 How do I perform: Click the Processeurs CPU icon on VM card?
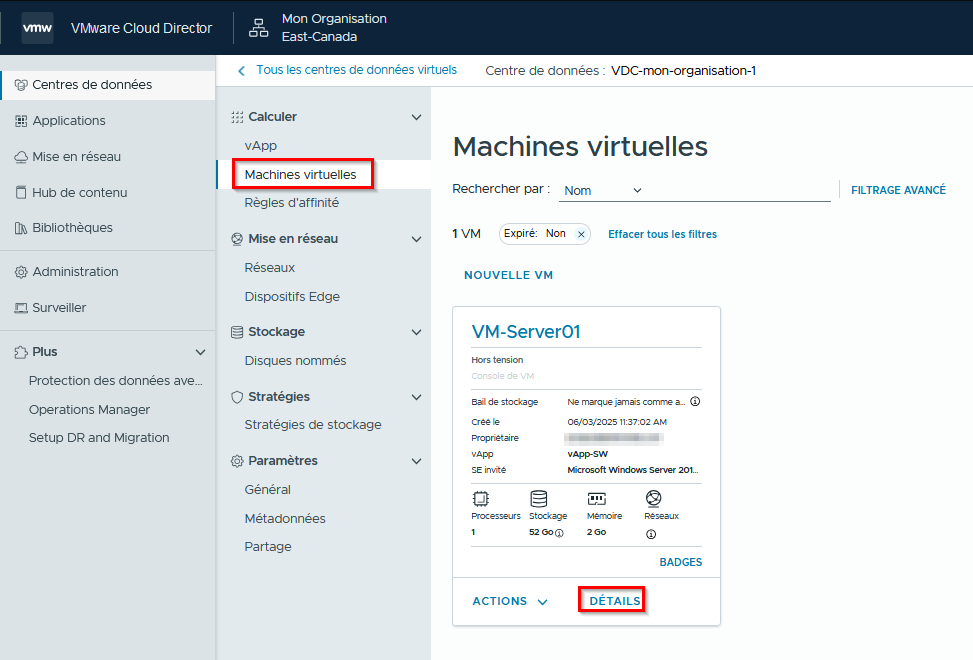(x=481, y=499)
